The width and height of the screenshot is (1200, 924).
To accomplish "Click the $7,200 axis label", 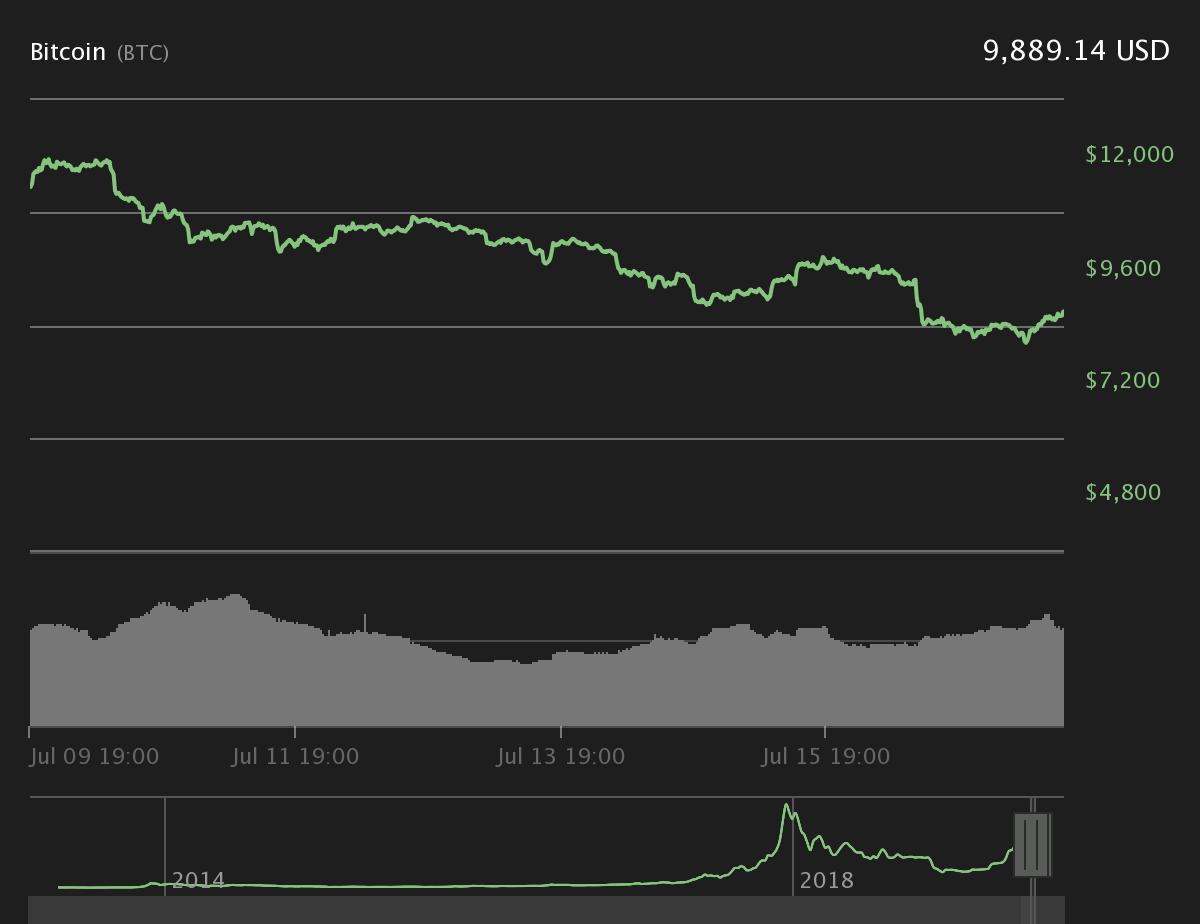I will click(x=1123, y=380).
